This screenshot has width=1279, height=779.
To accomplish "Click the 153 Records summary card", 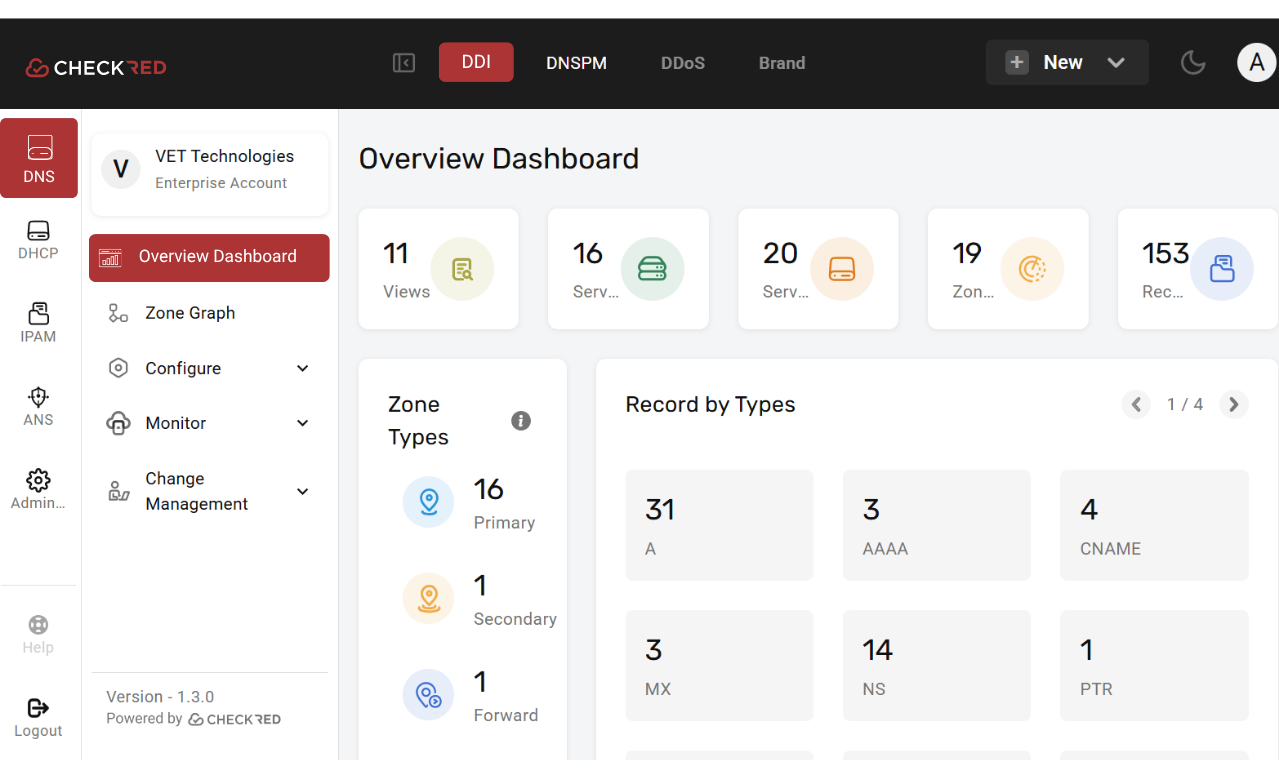I will pos(1197,269).
